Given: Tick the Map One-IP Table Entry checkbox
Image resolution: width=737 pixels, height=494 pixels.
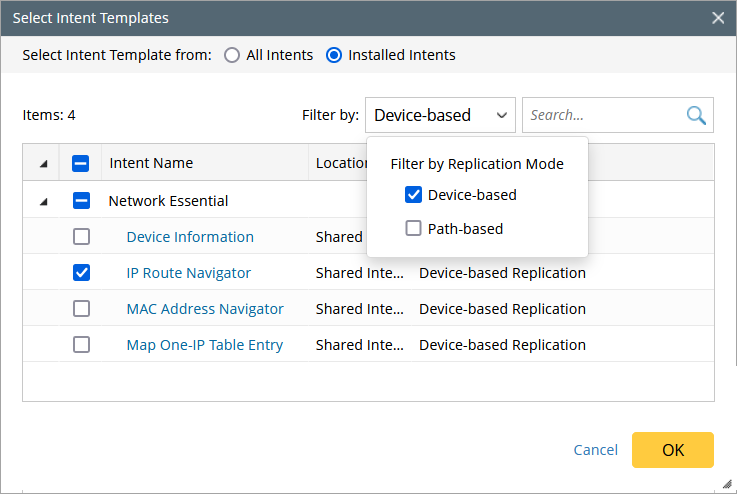Looking at the screenshot, I should tap(82, 345).
